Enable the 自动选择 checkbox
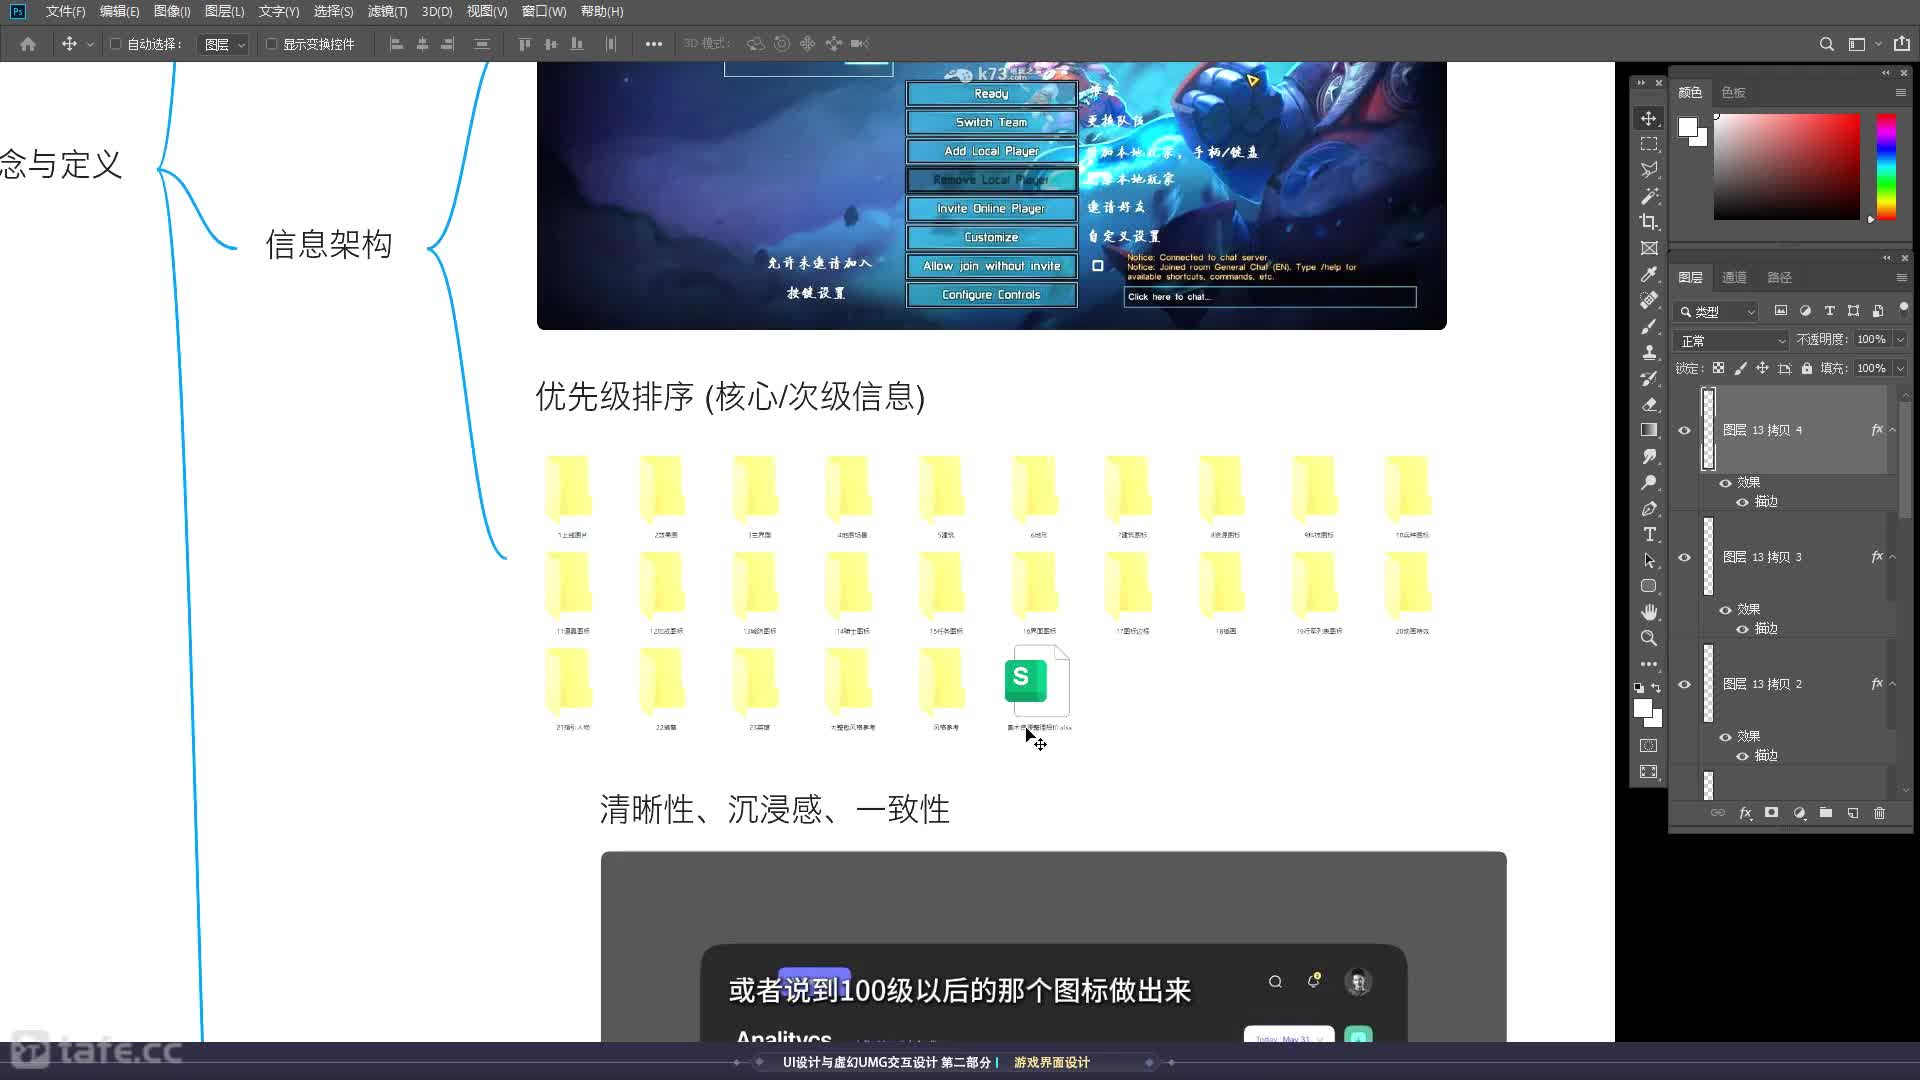Image resolution: width=1920 pixels, height=1080 pixels. coord(116,44)
